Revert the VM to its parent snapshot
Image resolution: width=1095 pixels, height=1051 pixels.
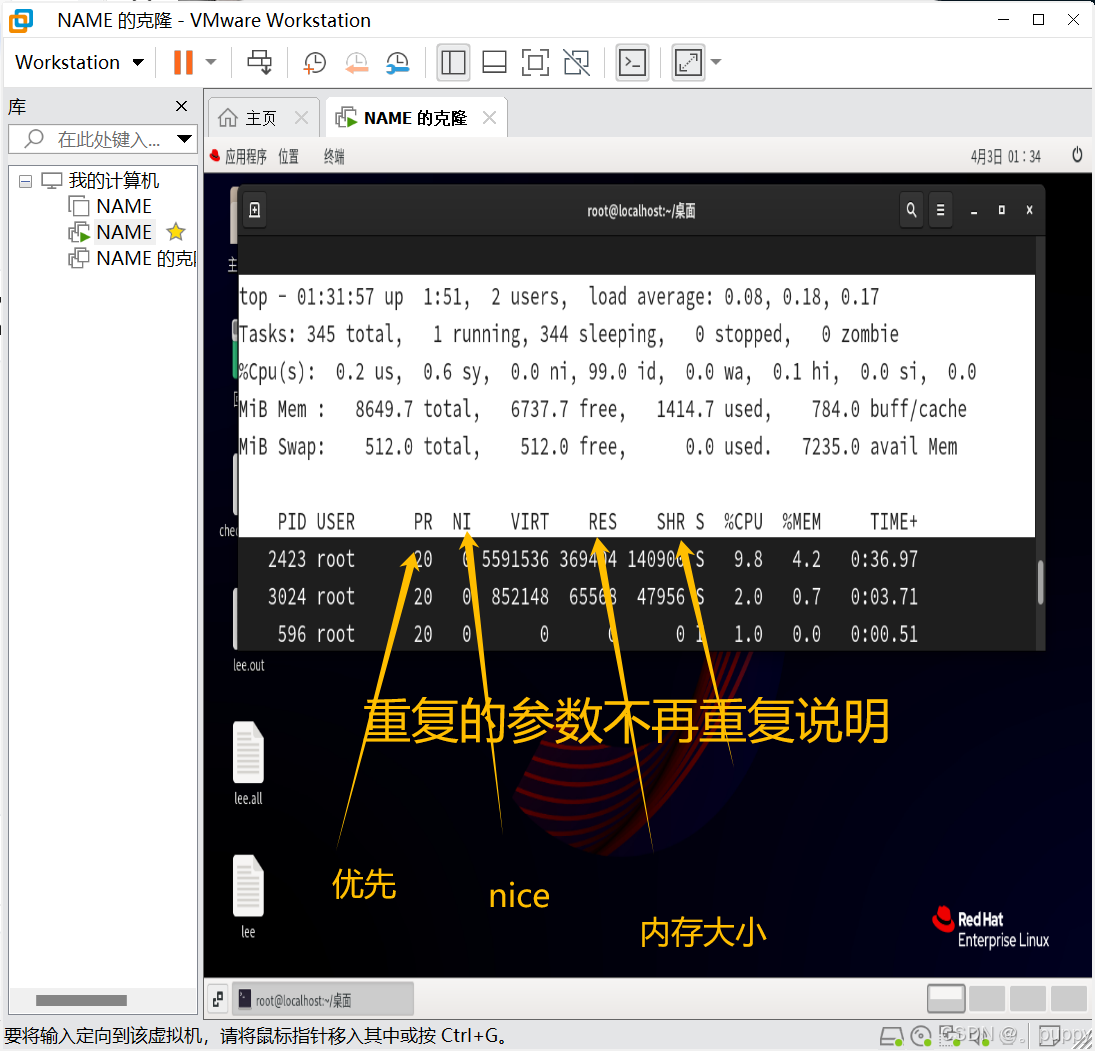(x=356, y=62)
